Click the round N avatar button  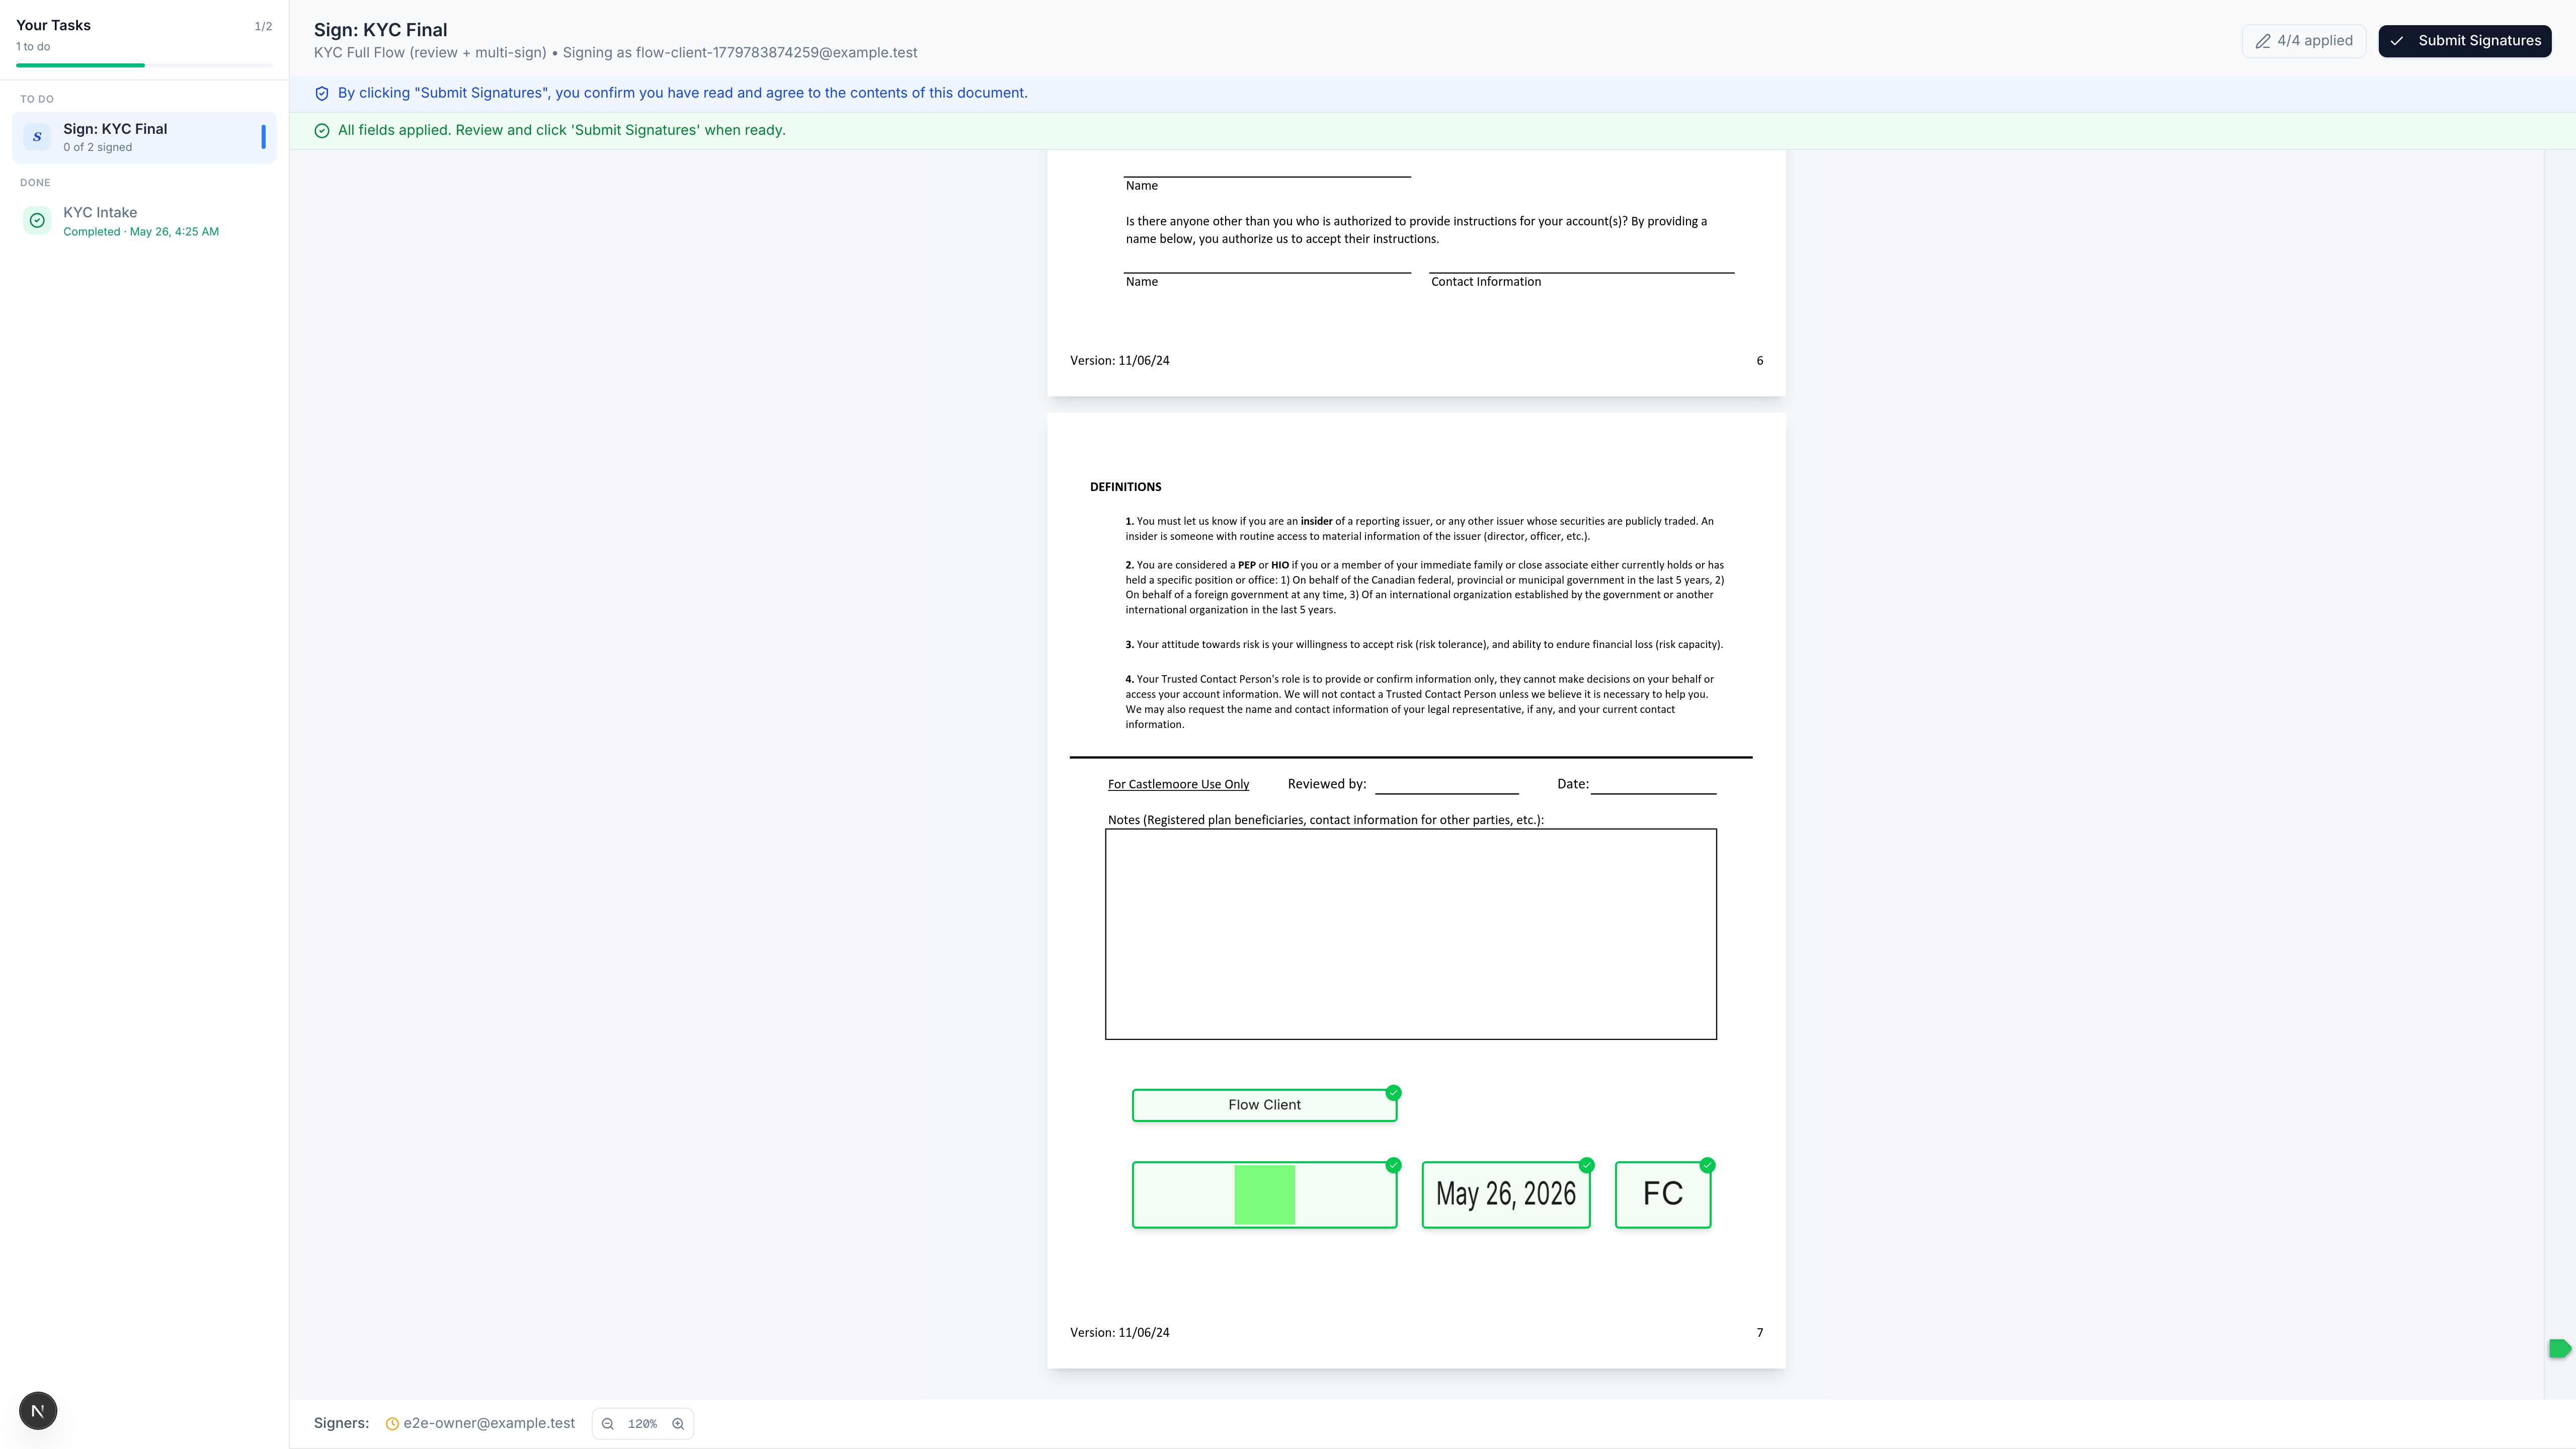tap(38, 1411)
